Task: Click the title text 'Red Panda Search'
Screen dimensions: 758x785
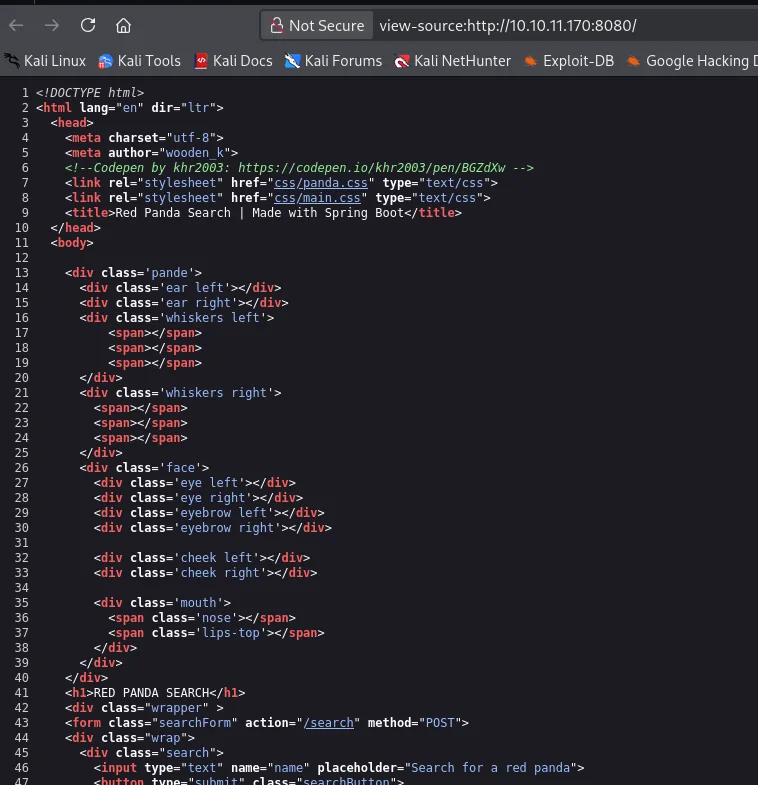Action: (173, 213)
